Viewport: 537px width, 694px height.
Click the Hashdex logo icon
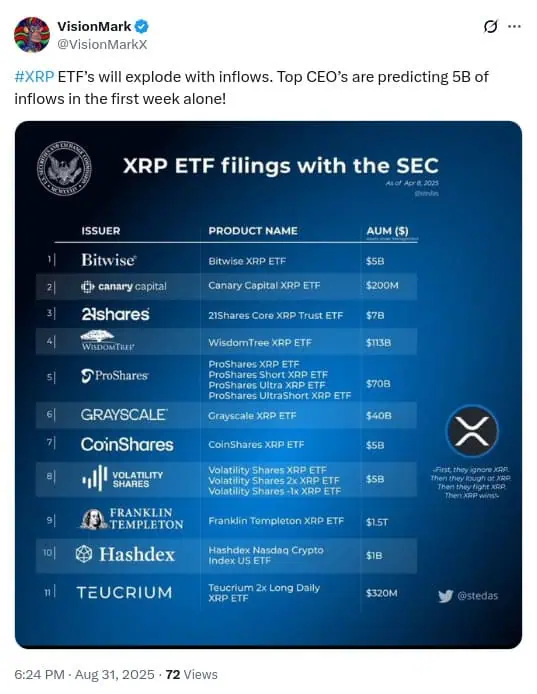point(84,554)
